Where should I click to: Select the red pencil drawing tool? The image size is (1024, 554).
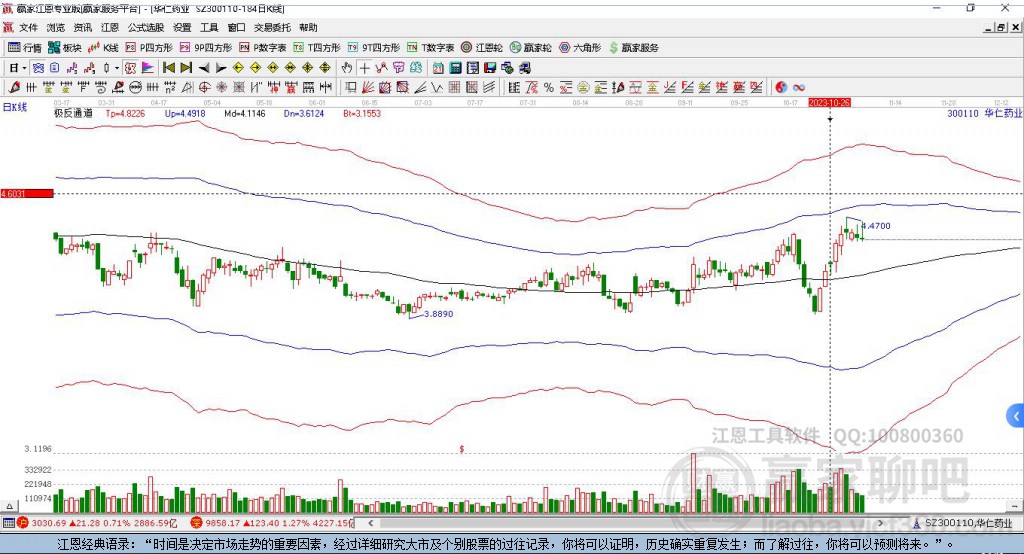[14, 88]
